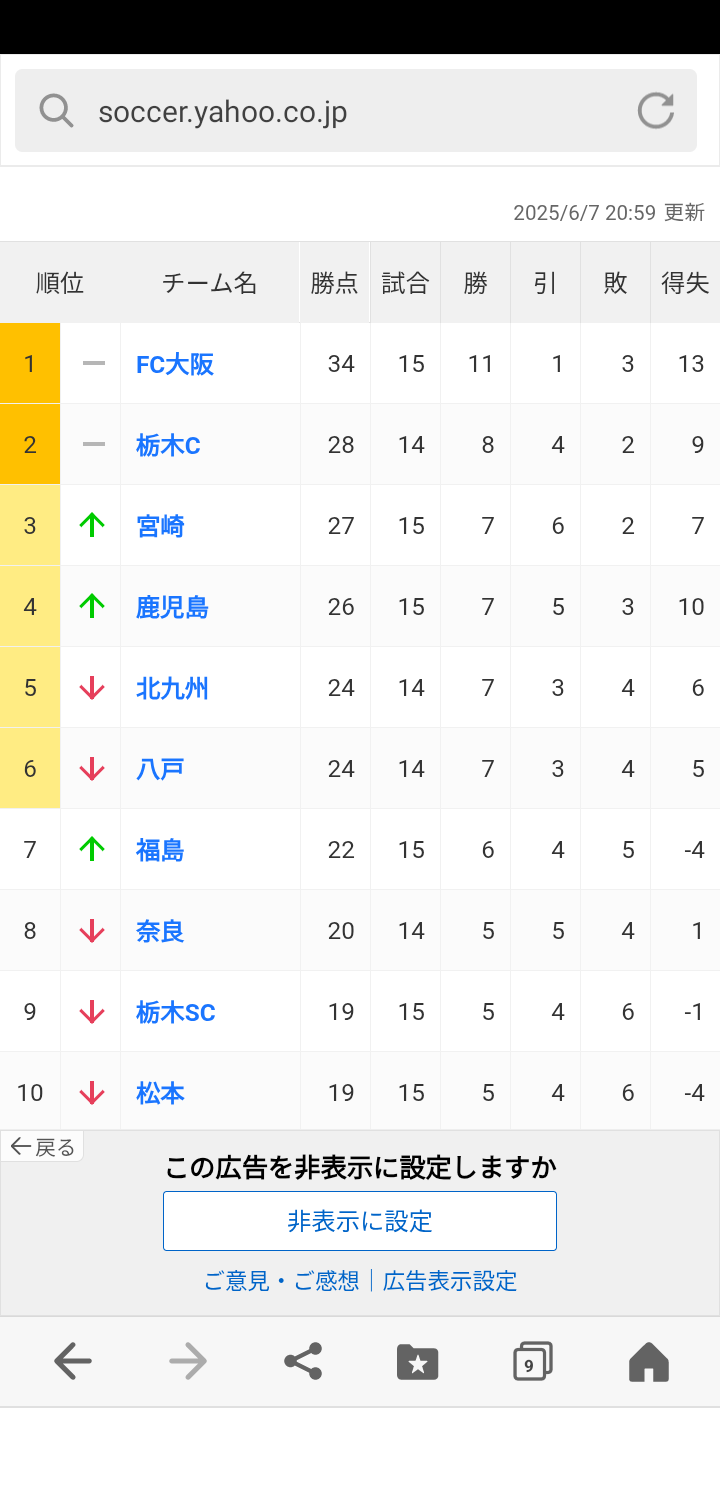The height and width of the screenshot is (1496, 720).
Task: Select the 鹿児島 team link
Action: [172, 607]
